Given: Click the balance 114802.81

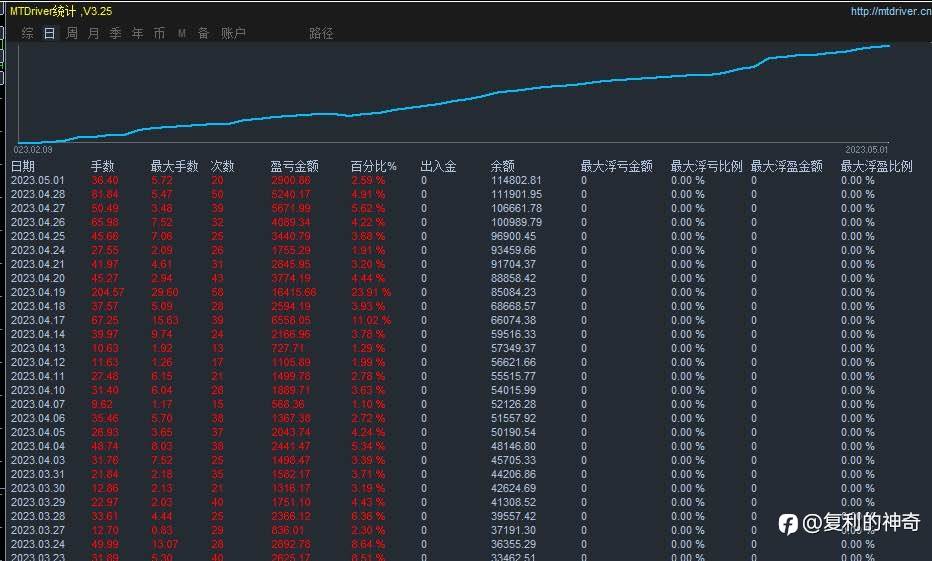Looking at the screenshot, I should coord(516,180).
